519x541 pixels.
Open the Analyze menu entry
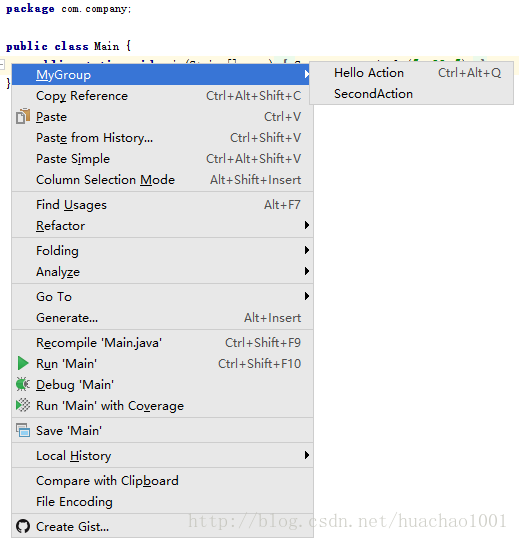162,272
